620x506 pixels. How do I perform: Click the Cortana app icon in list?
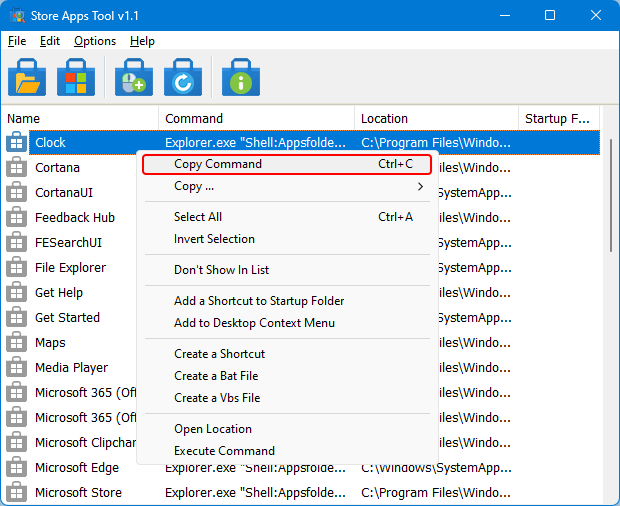[16, 168]
